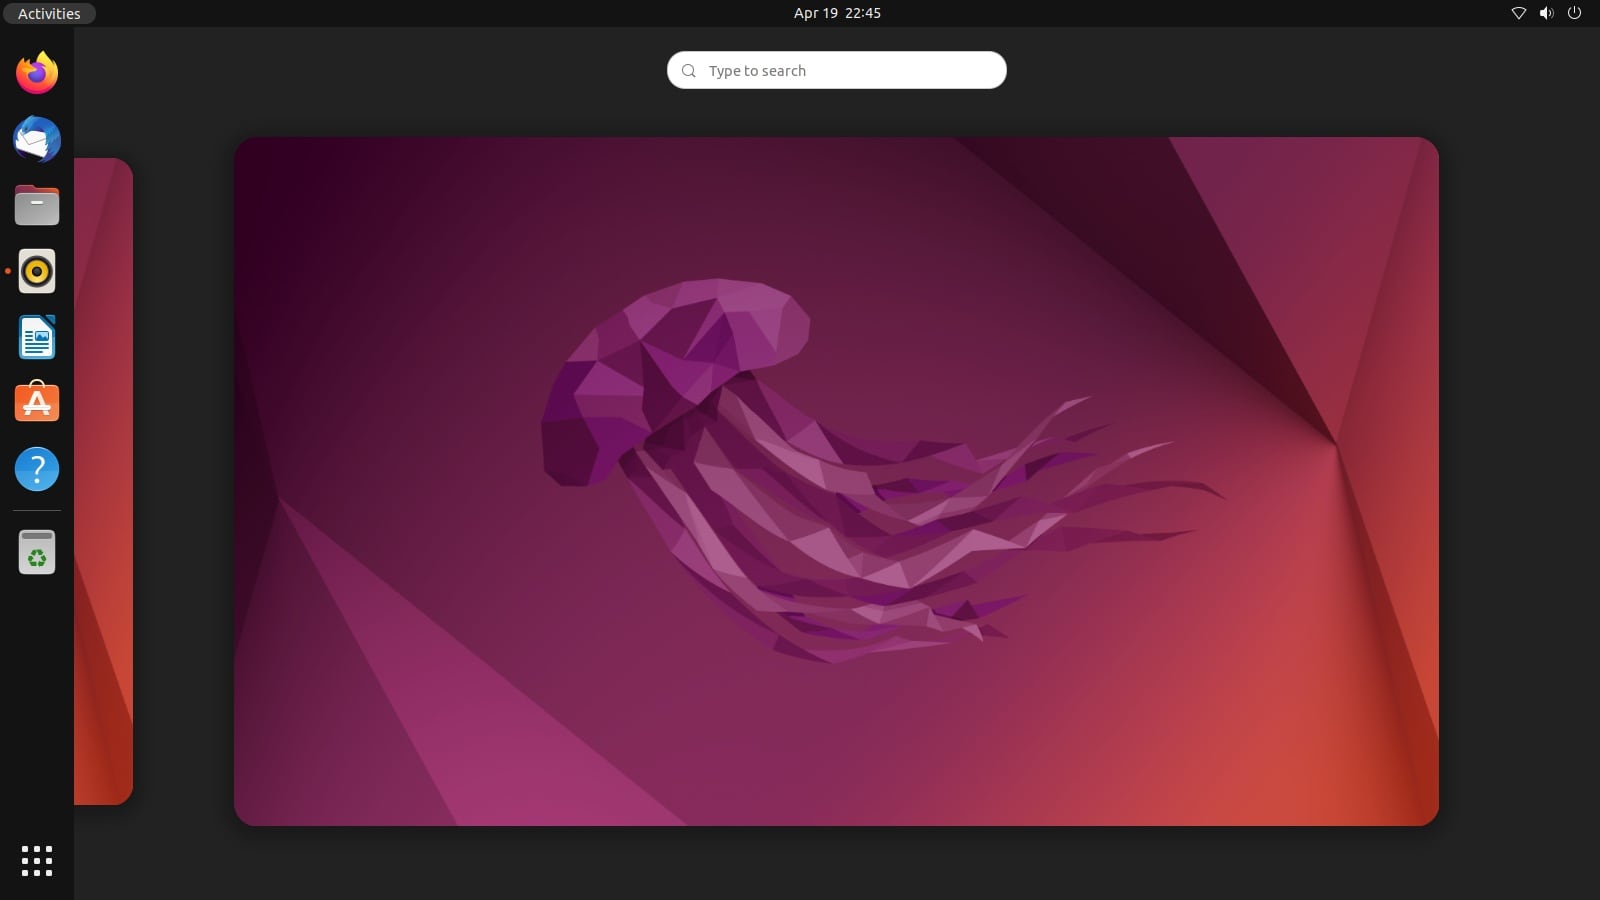Viewport: 1600px width, 900px height.
Task: Click the Show Applications grid button
Action: coord(36,860)
